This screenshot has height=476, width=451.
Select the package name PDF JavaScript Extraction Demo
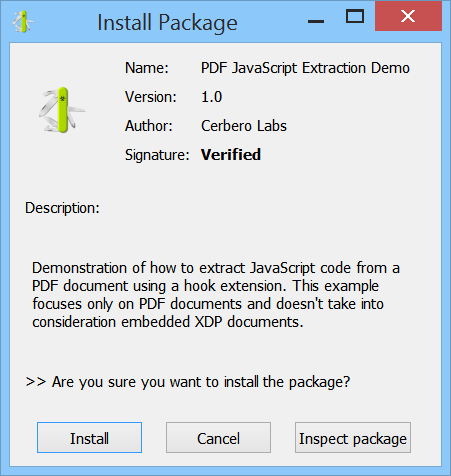305,68
